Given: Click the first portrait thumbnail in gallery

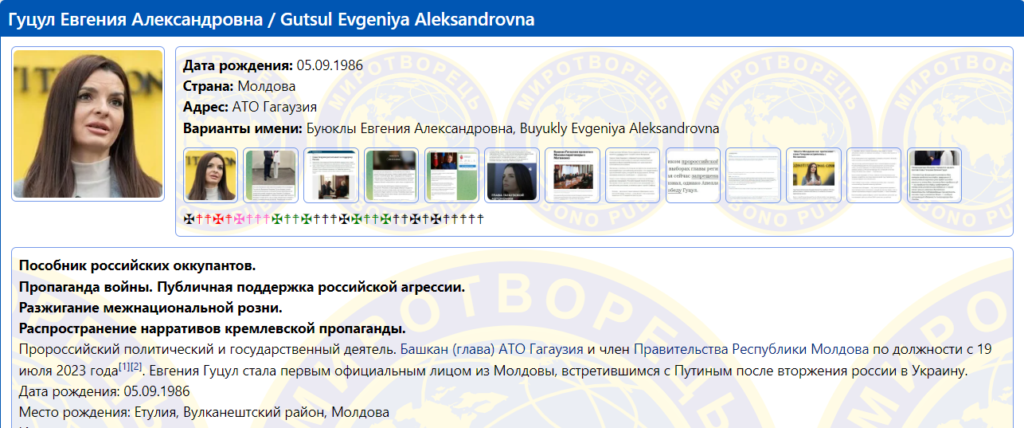Looking at the screenshot, I should coord(211,176).
